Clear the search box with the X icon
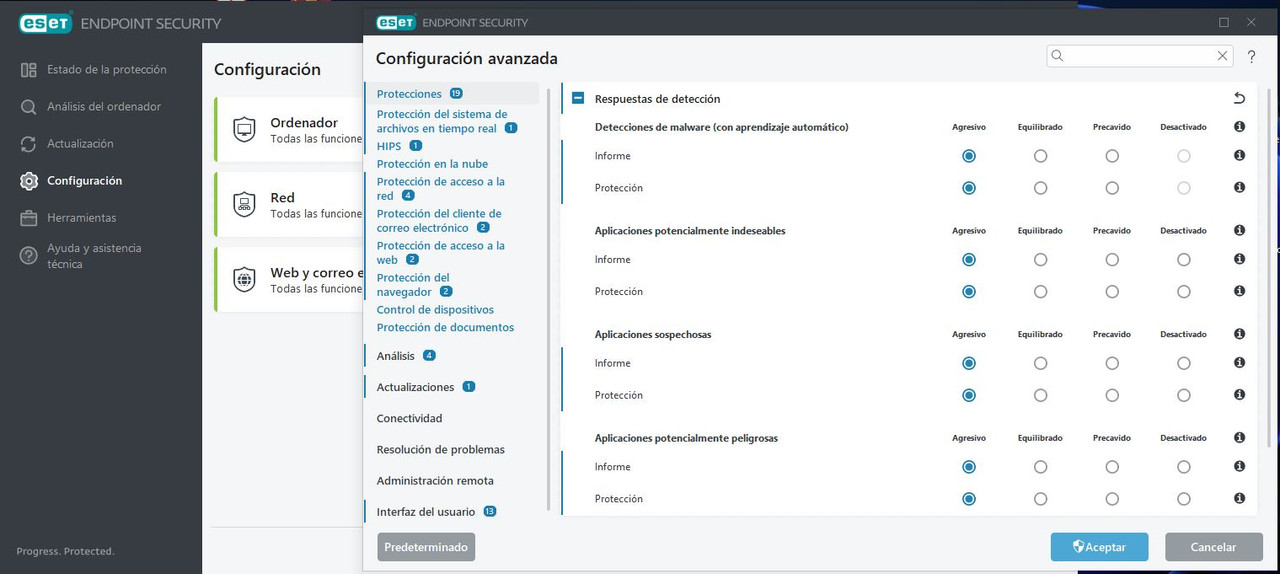 [1222, 56]
